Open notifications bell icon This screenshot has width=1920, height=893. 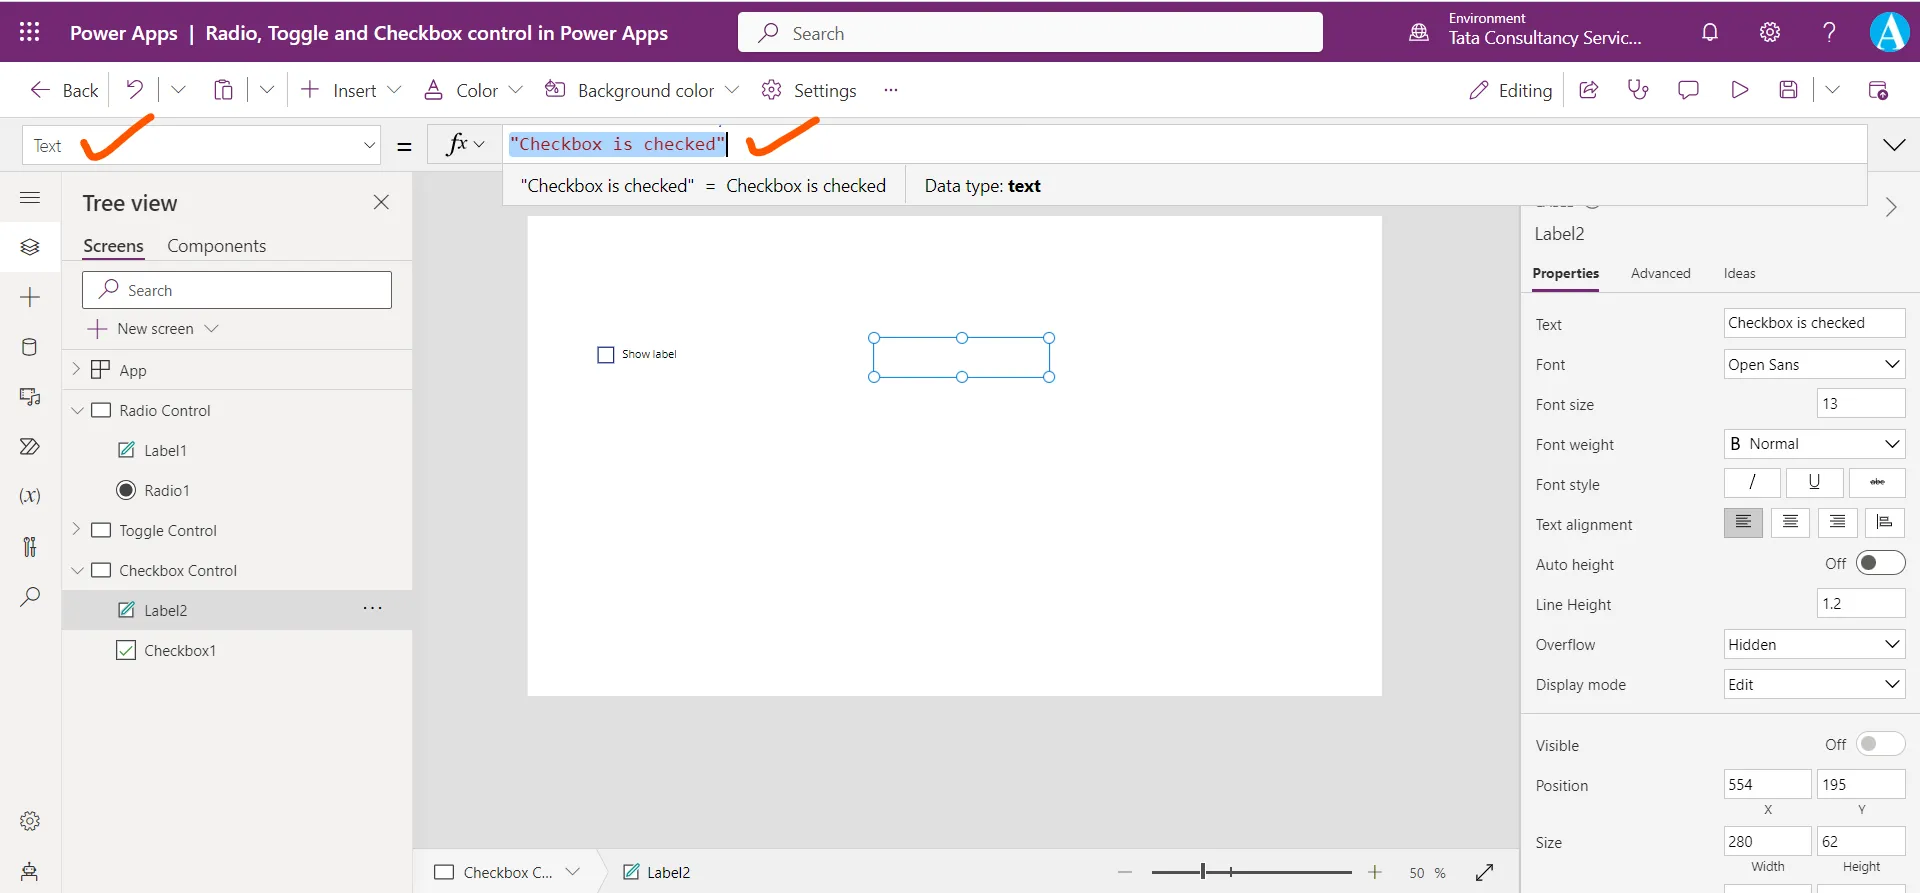[x=1710, y=32]
